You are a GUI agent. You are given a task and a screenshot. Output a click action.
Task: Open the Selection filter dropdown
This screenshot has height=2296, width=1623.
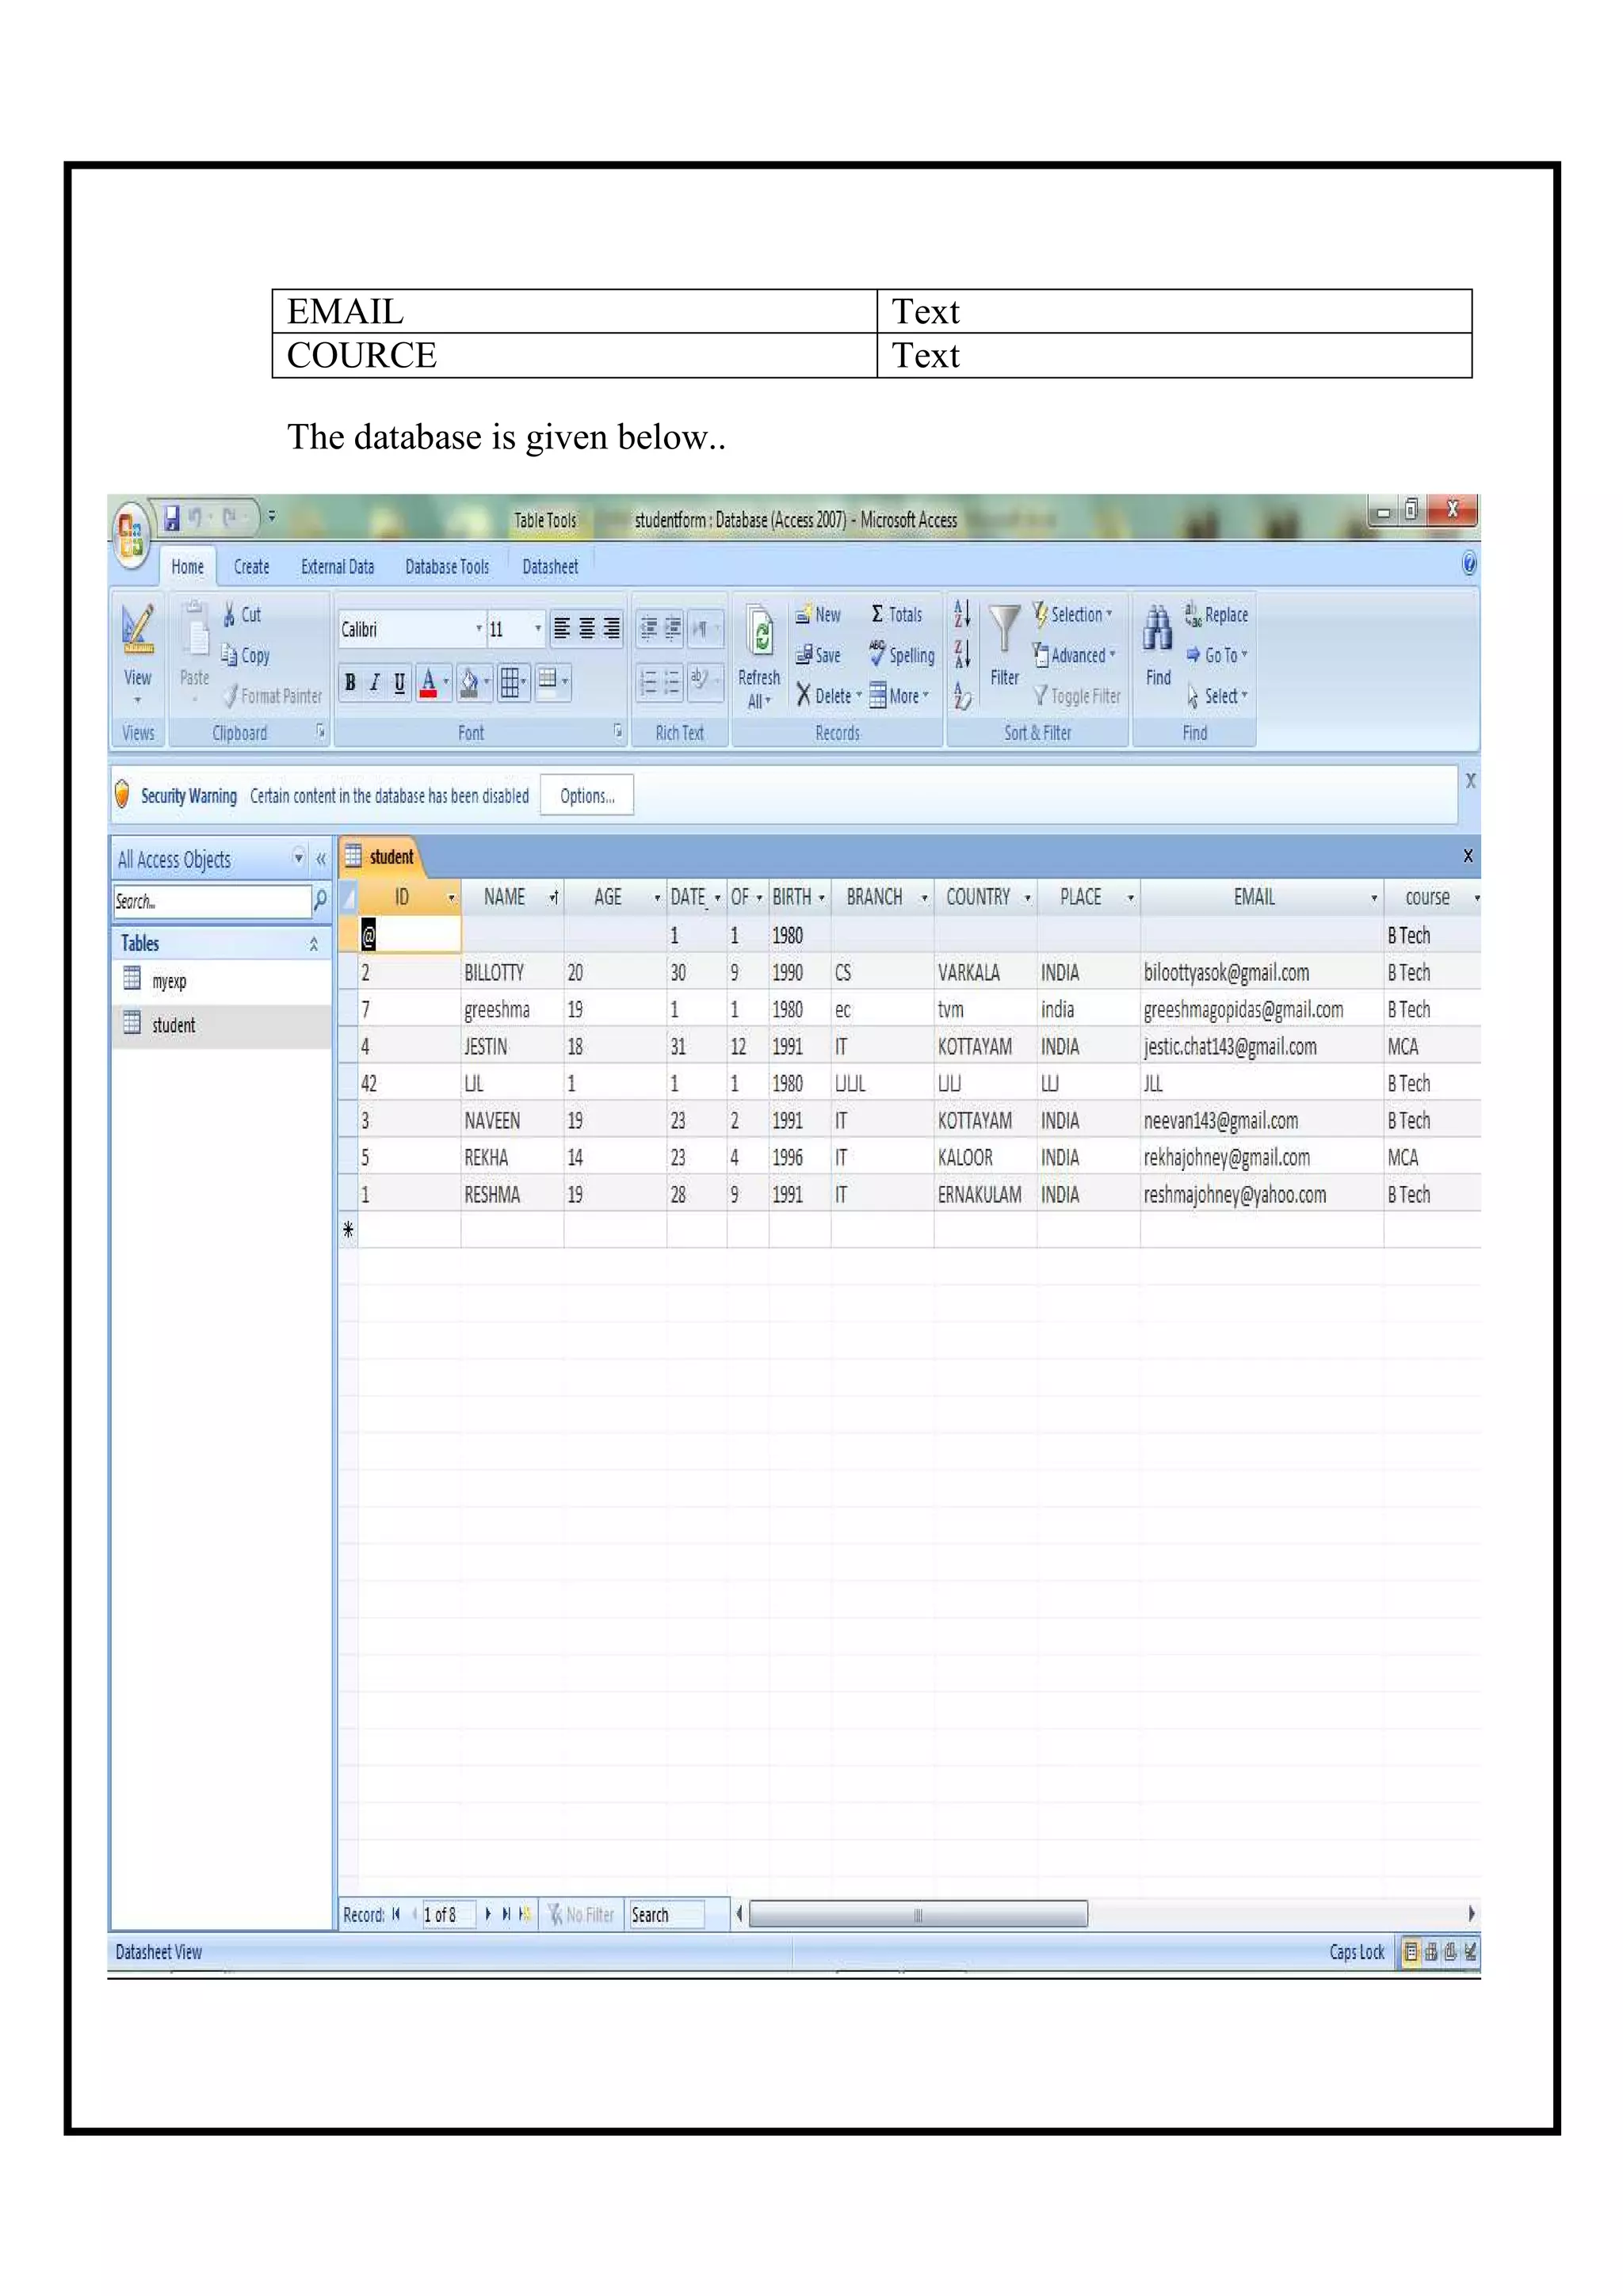pyautogui.click(x=1073, y=614)
